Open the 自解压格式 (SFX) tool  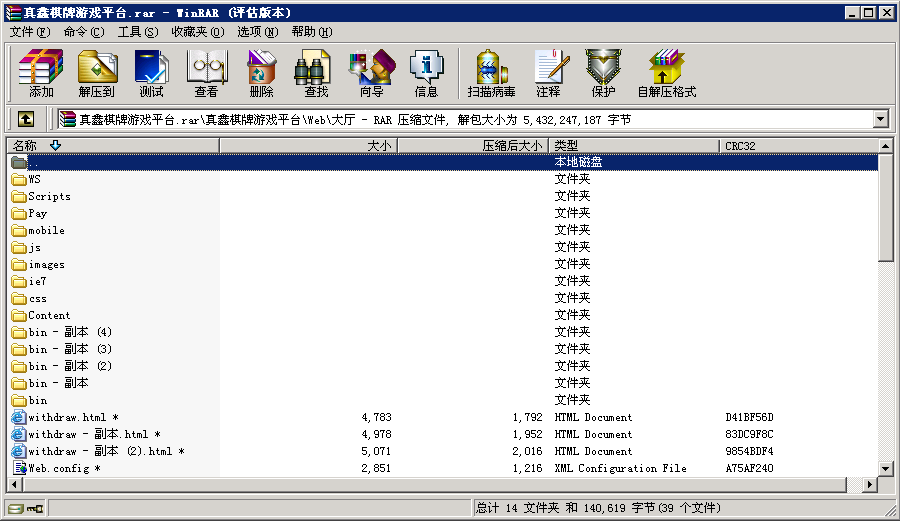tap(666, 73)
